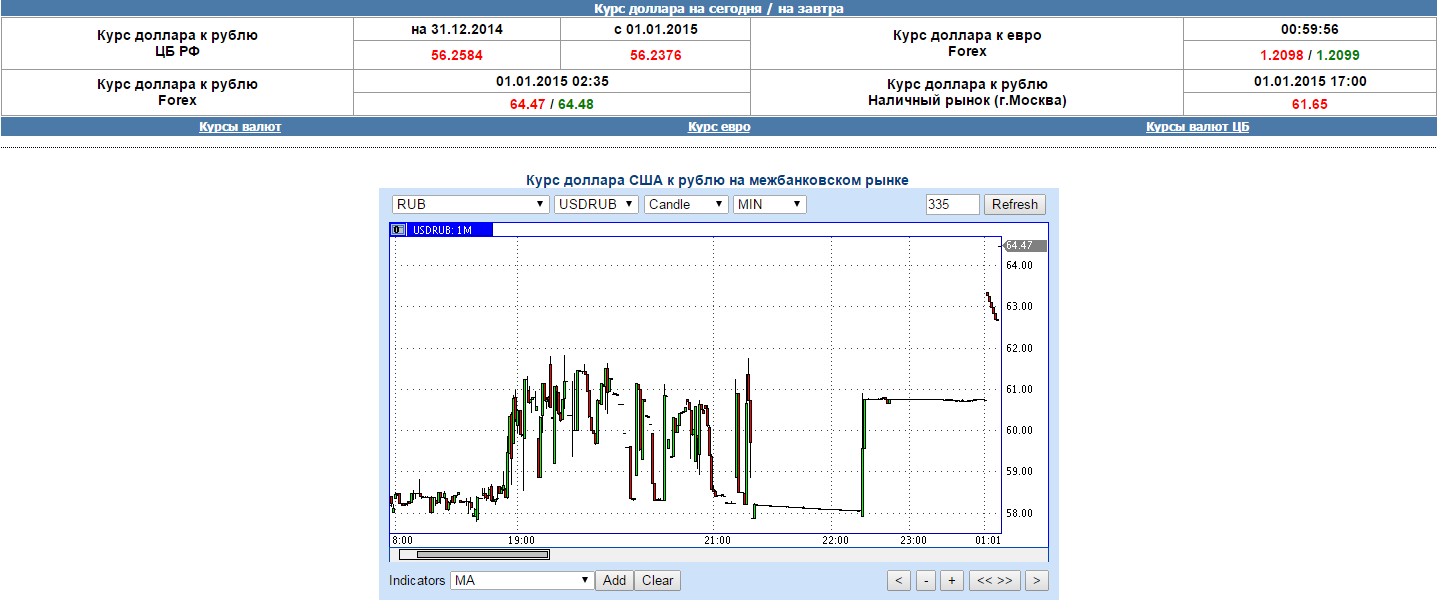Open the Курс евро link
This screenshot has height=609, width=1443.
(719, 127)
